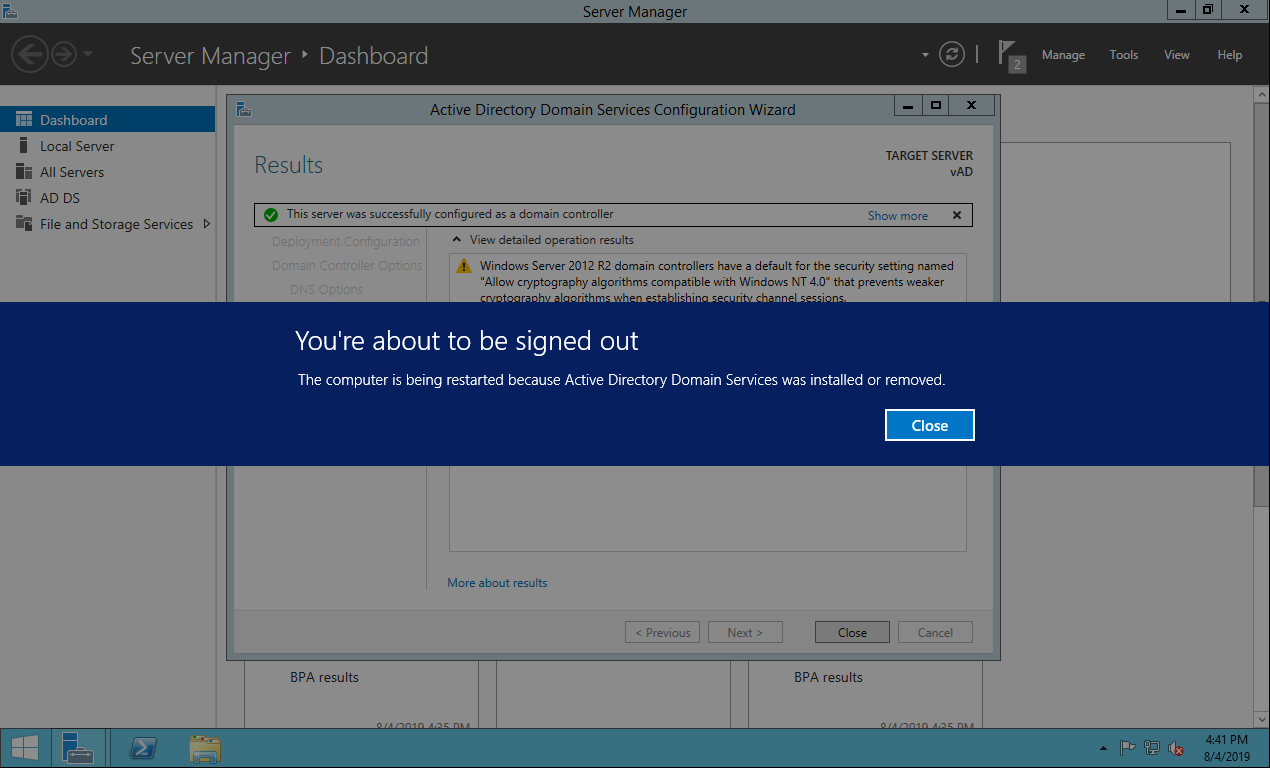This screenshot has height=768, width=1270.
Task: Click the forward navigation arrow
Action: [x=64, y=55]
